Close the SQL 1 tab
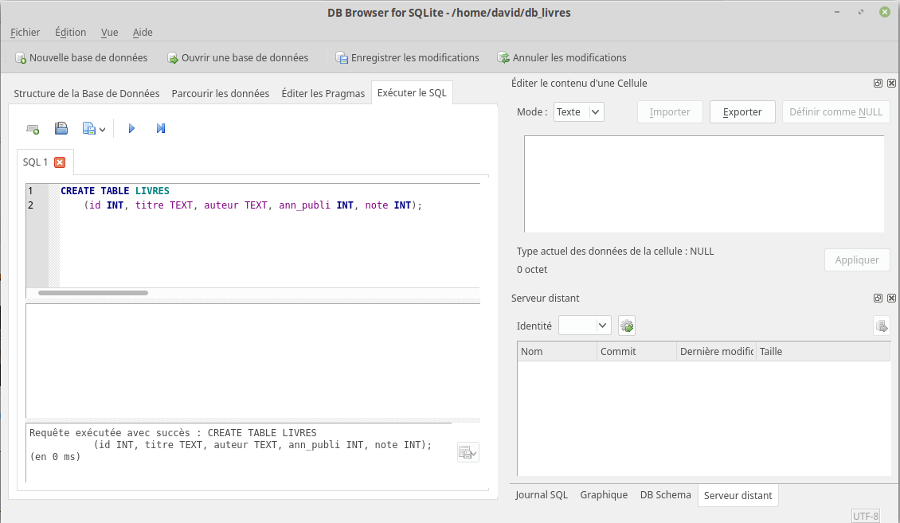Viewport: 900px width, 523px height. point(60,162)
